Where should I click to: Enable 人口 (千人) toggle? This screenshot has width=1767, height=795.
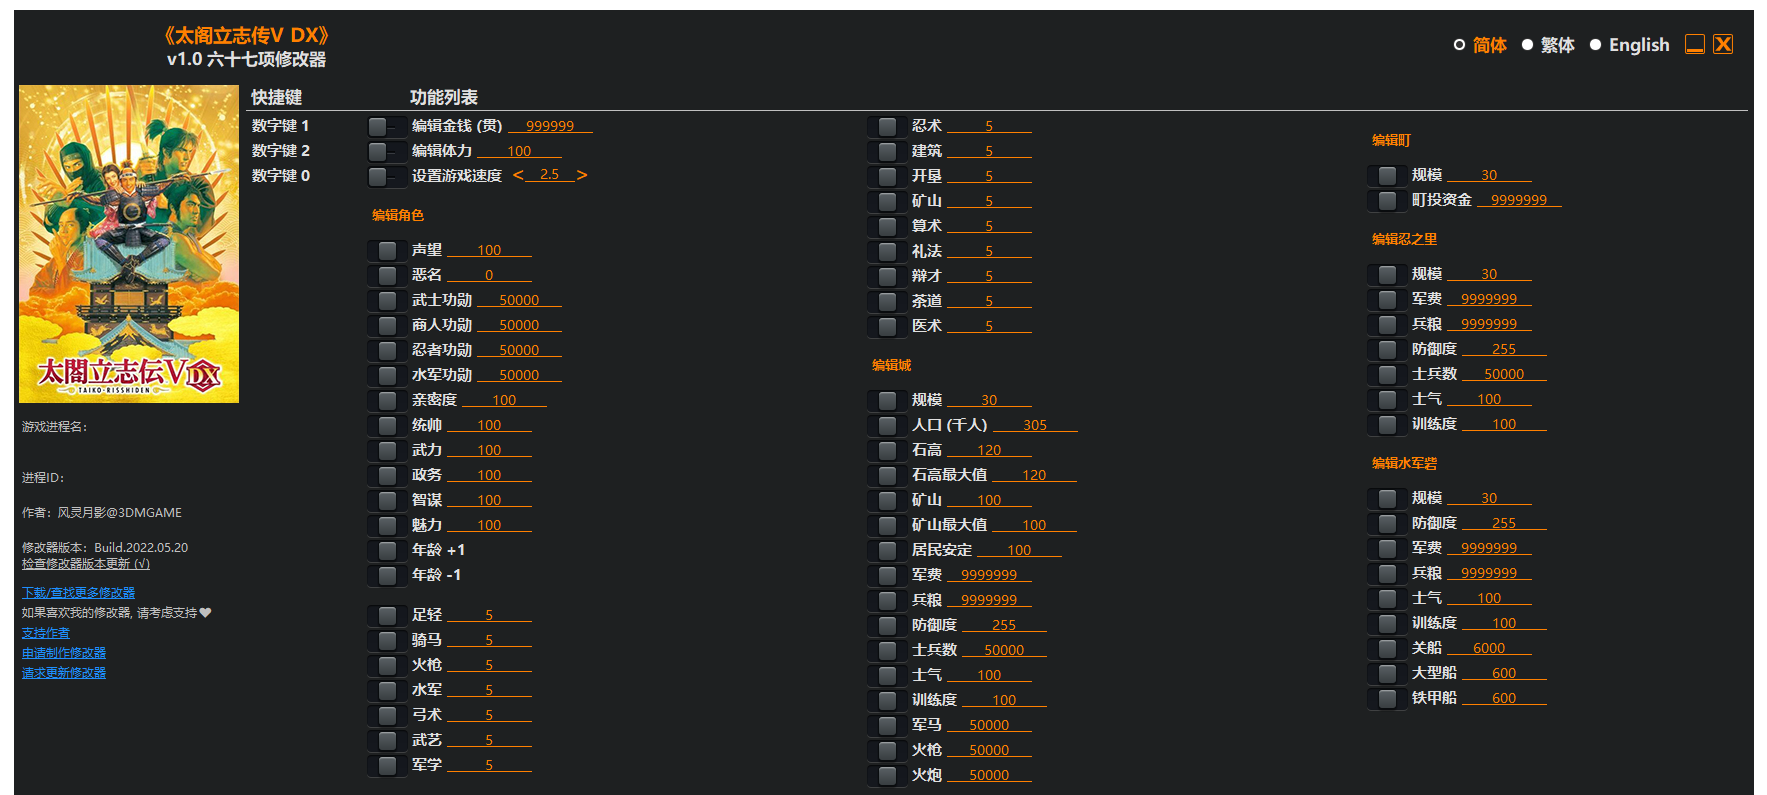point(885,425)
